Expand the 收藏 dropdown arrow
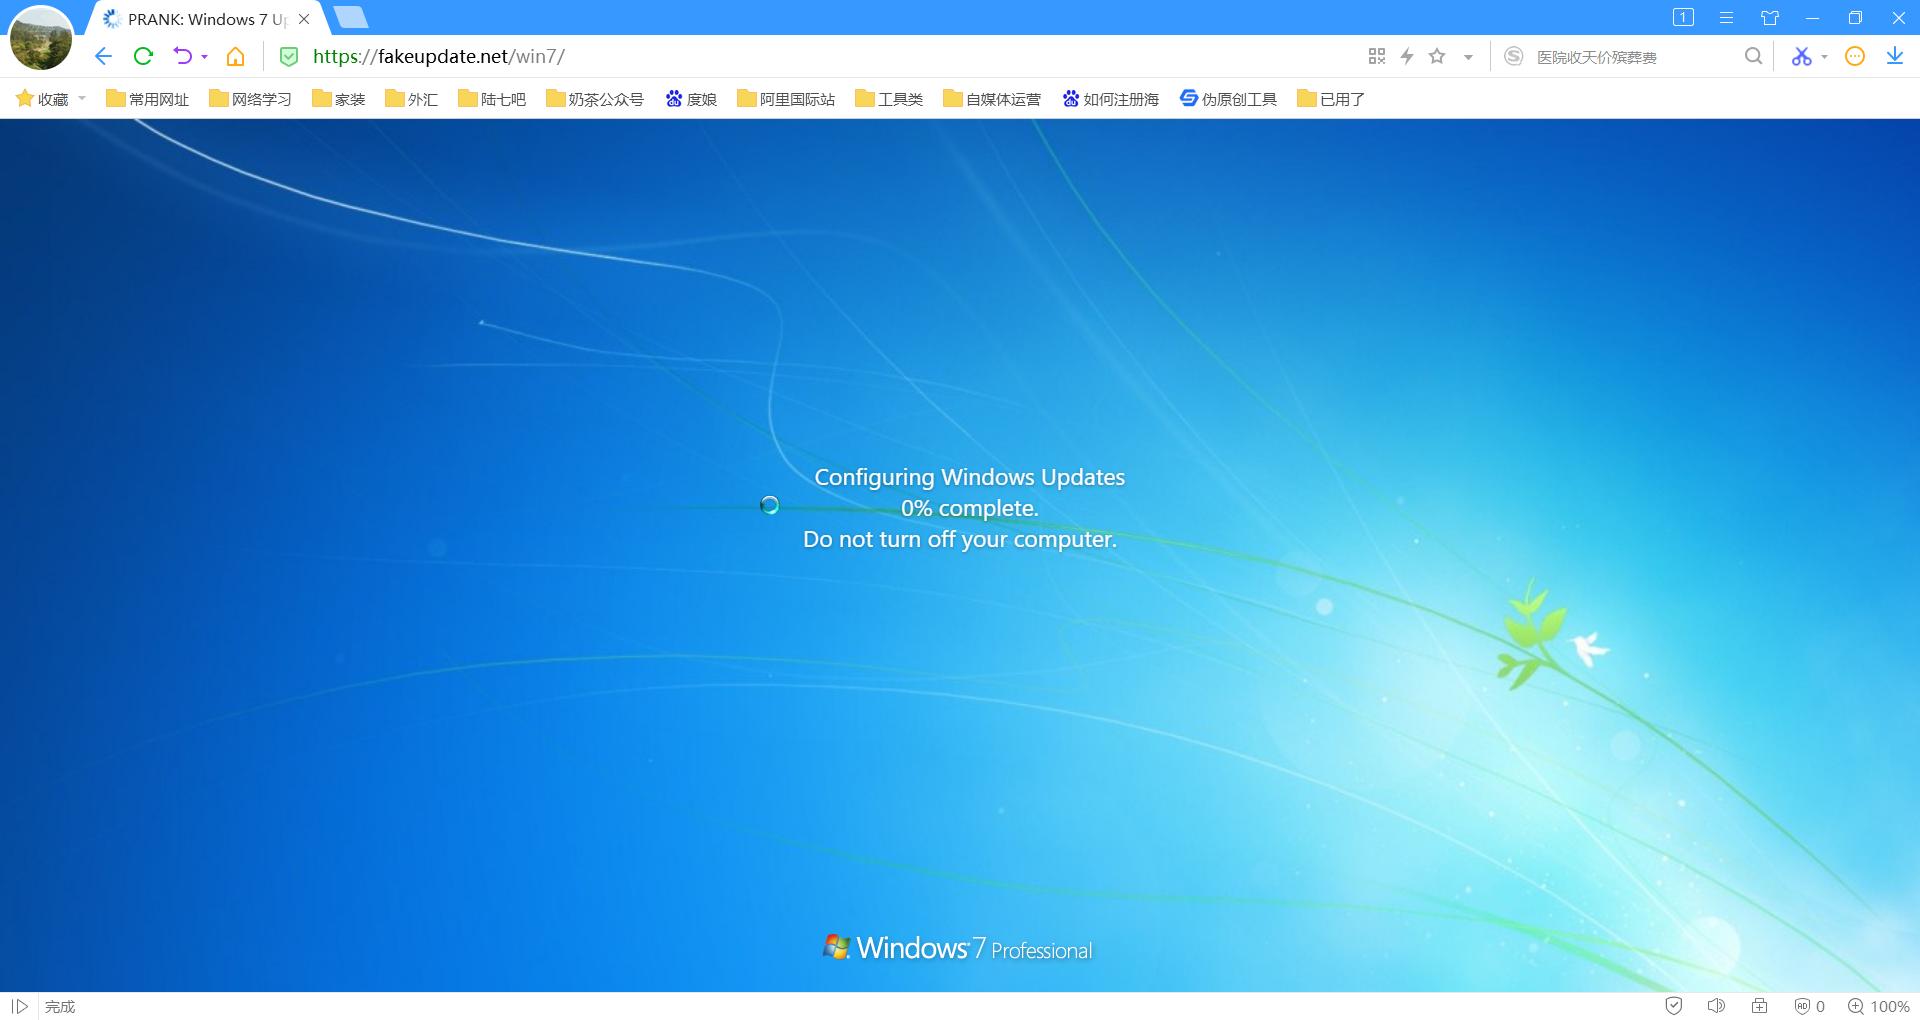 click(82, 98)
